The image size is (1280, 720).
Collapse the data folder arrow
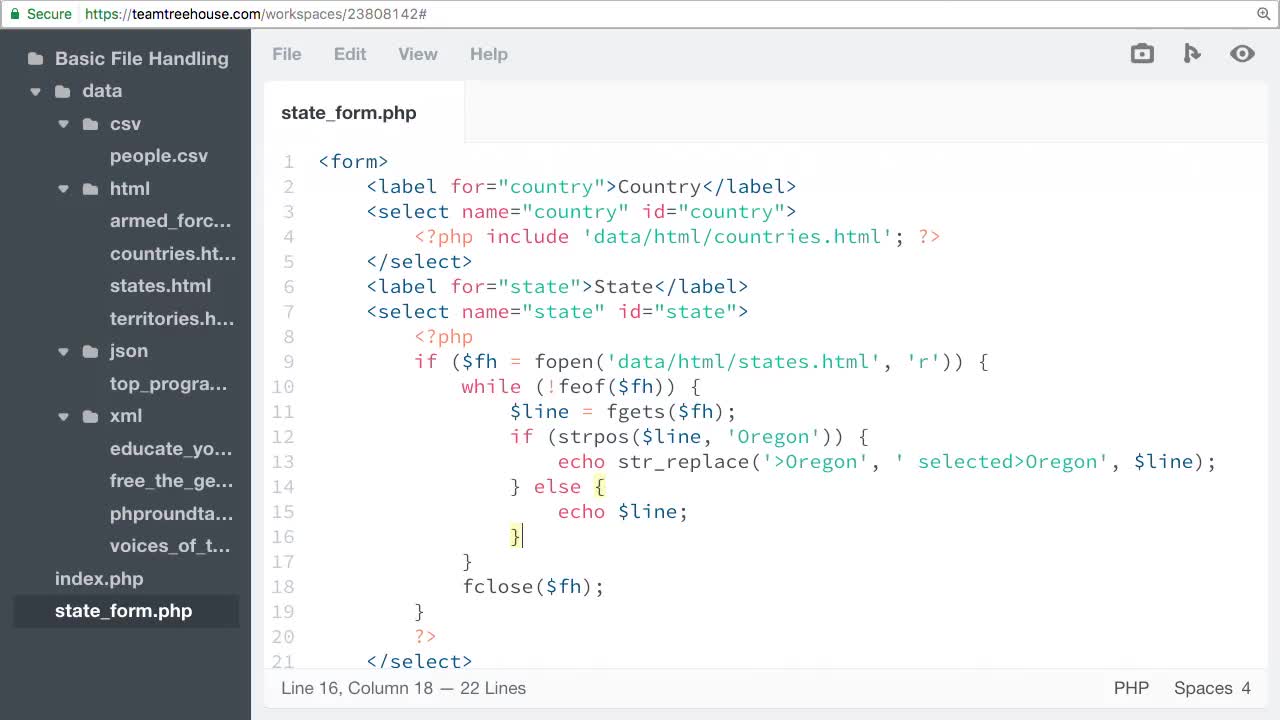click(36, 91)
